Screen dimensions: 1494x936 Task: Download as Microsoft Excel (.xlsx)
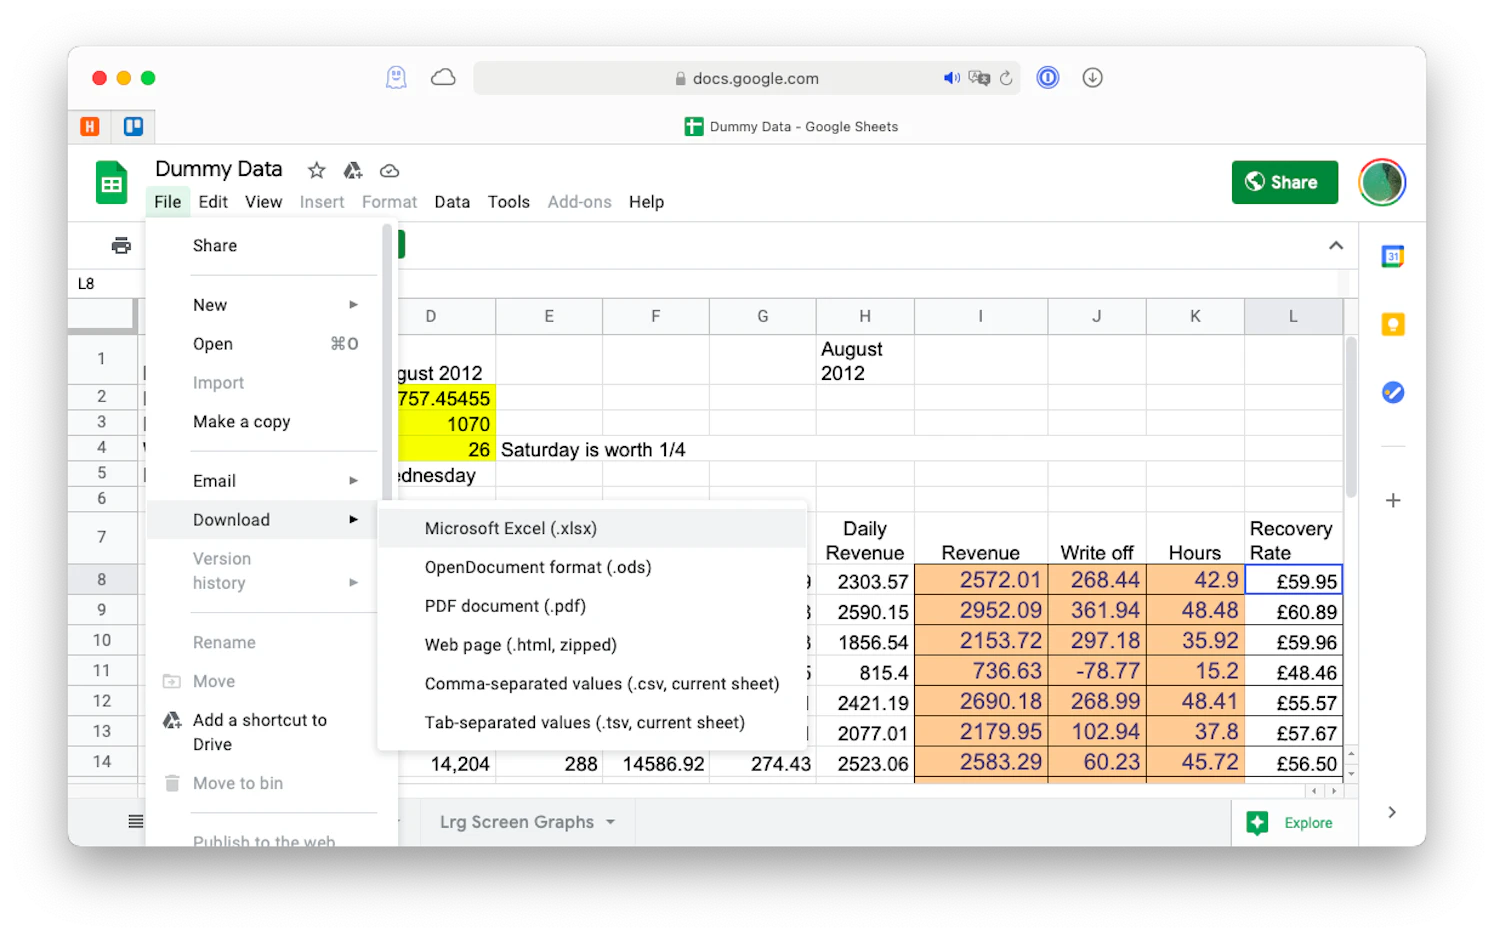point(592,528)
